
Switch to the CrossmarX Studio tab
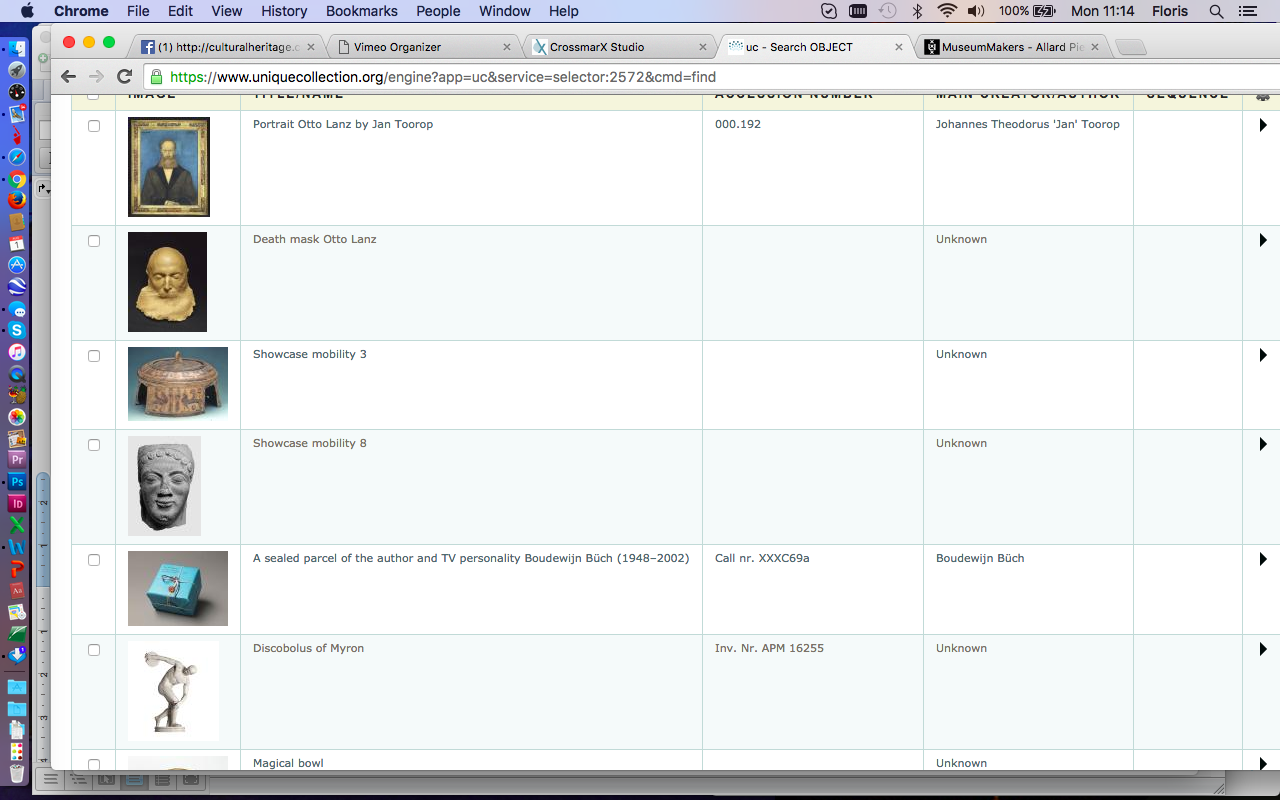tap(597, 47)
